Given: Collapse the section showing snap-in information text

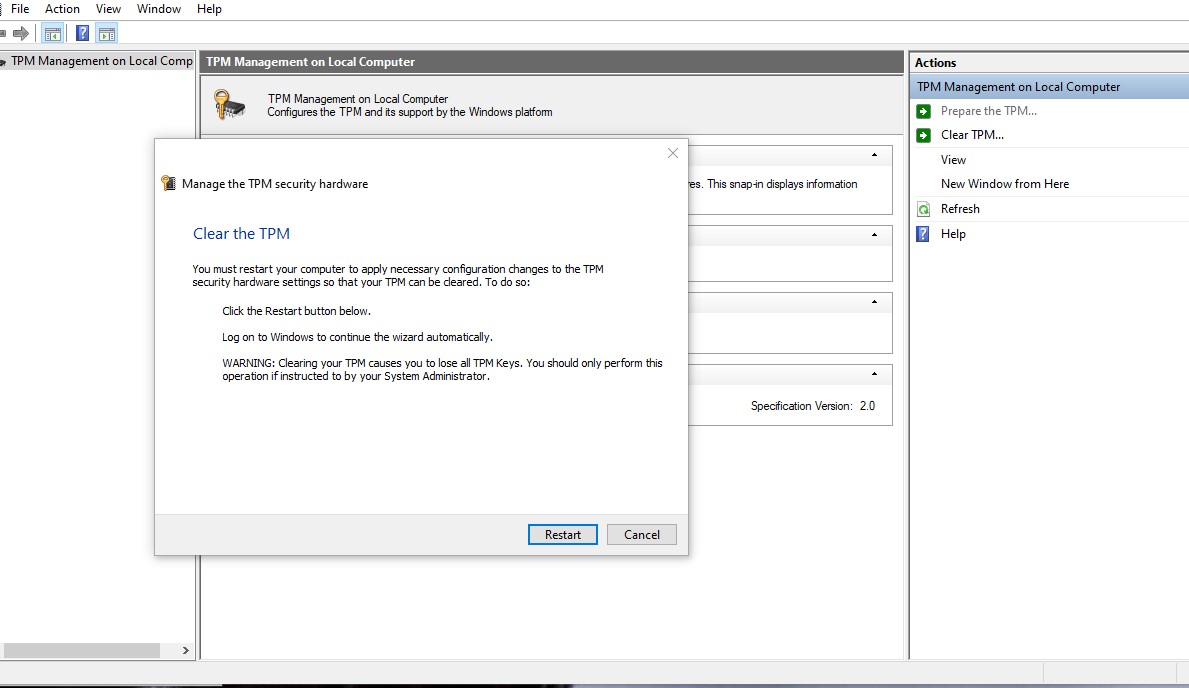Looking at the screenshot, I should click(x=875, y=156).
